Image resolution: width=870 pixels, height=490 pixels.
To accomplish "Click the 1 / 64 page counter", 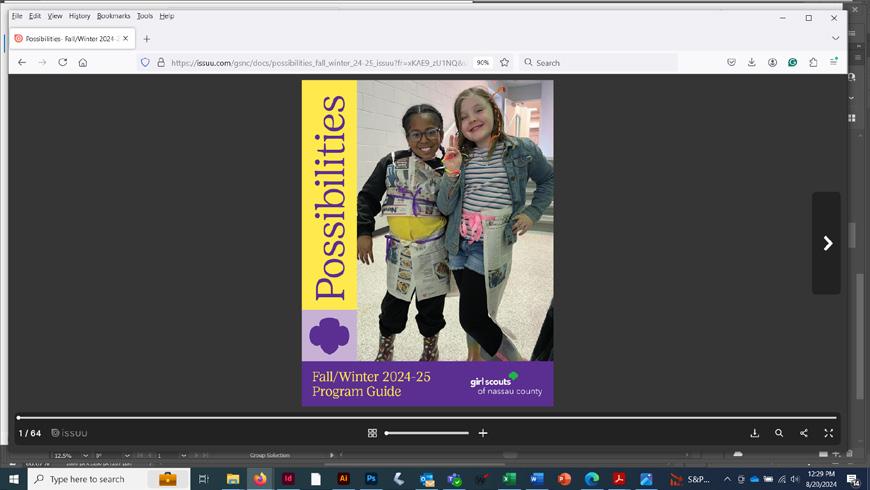I will (x=29, y=433).
